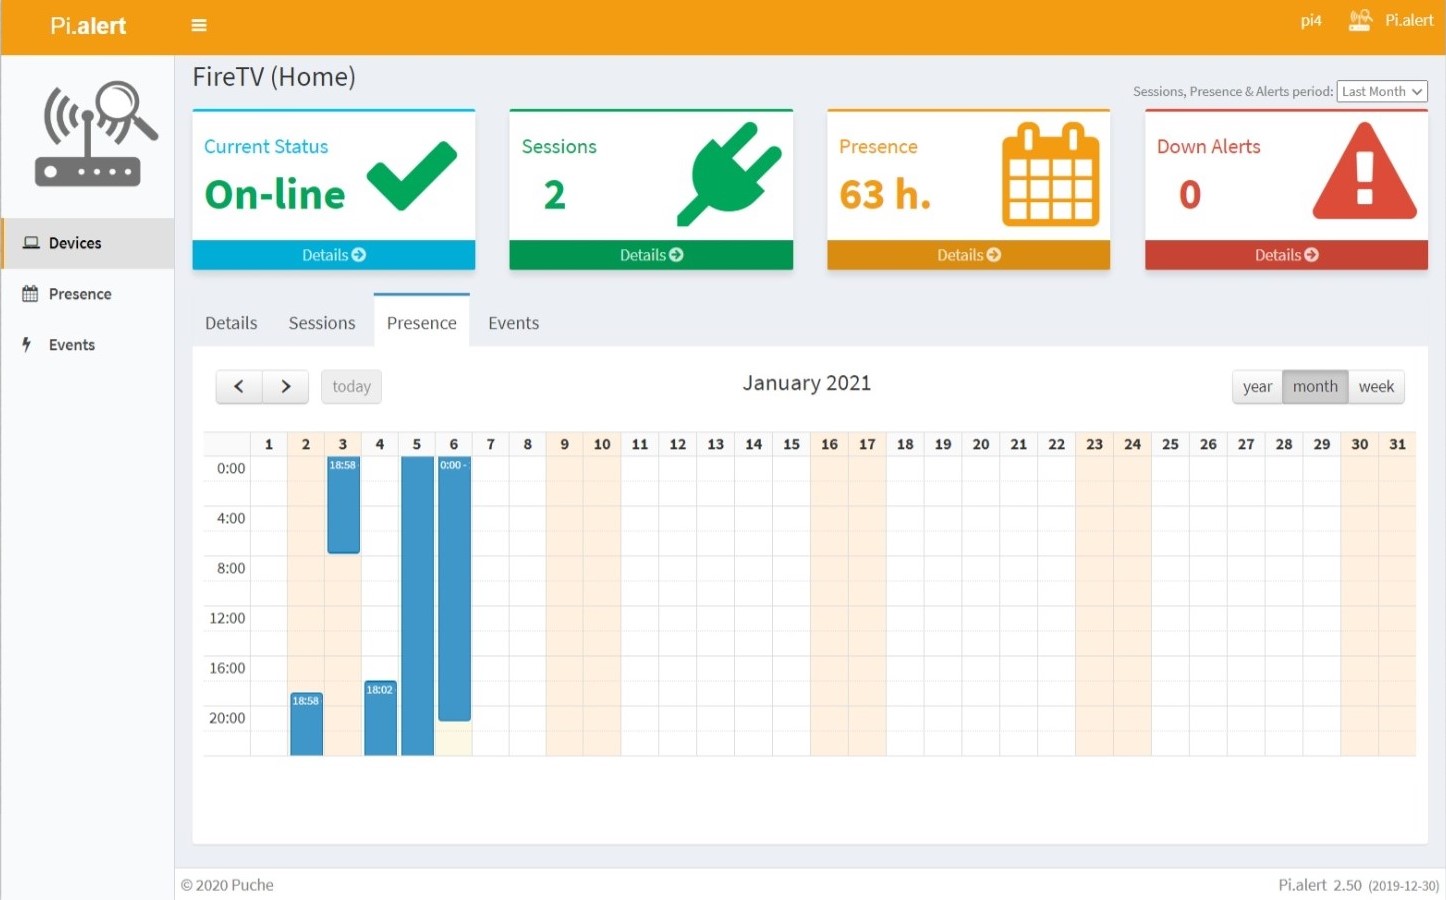Click the red warning Down Alerts icon
The height and width of the screenshot is (900, 1446).
tap(1364, 172)
